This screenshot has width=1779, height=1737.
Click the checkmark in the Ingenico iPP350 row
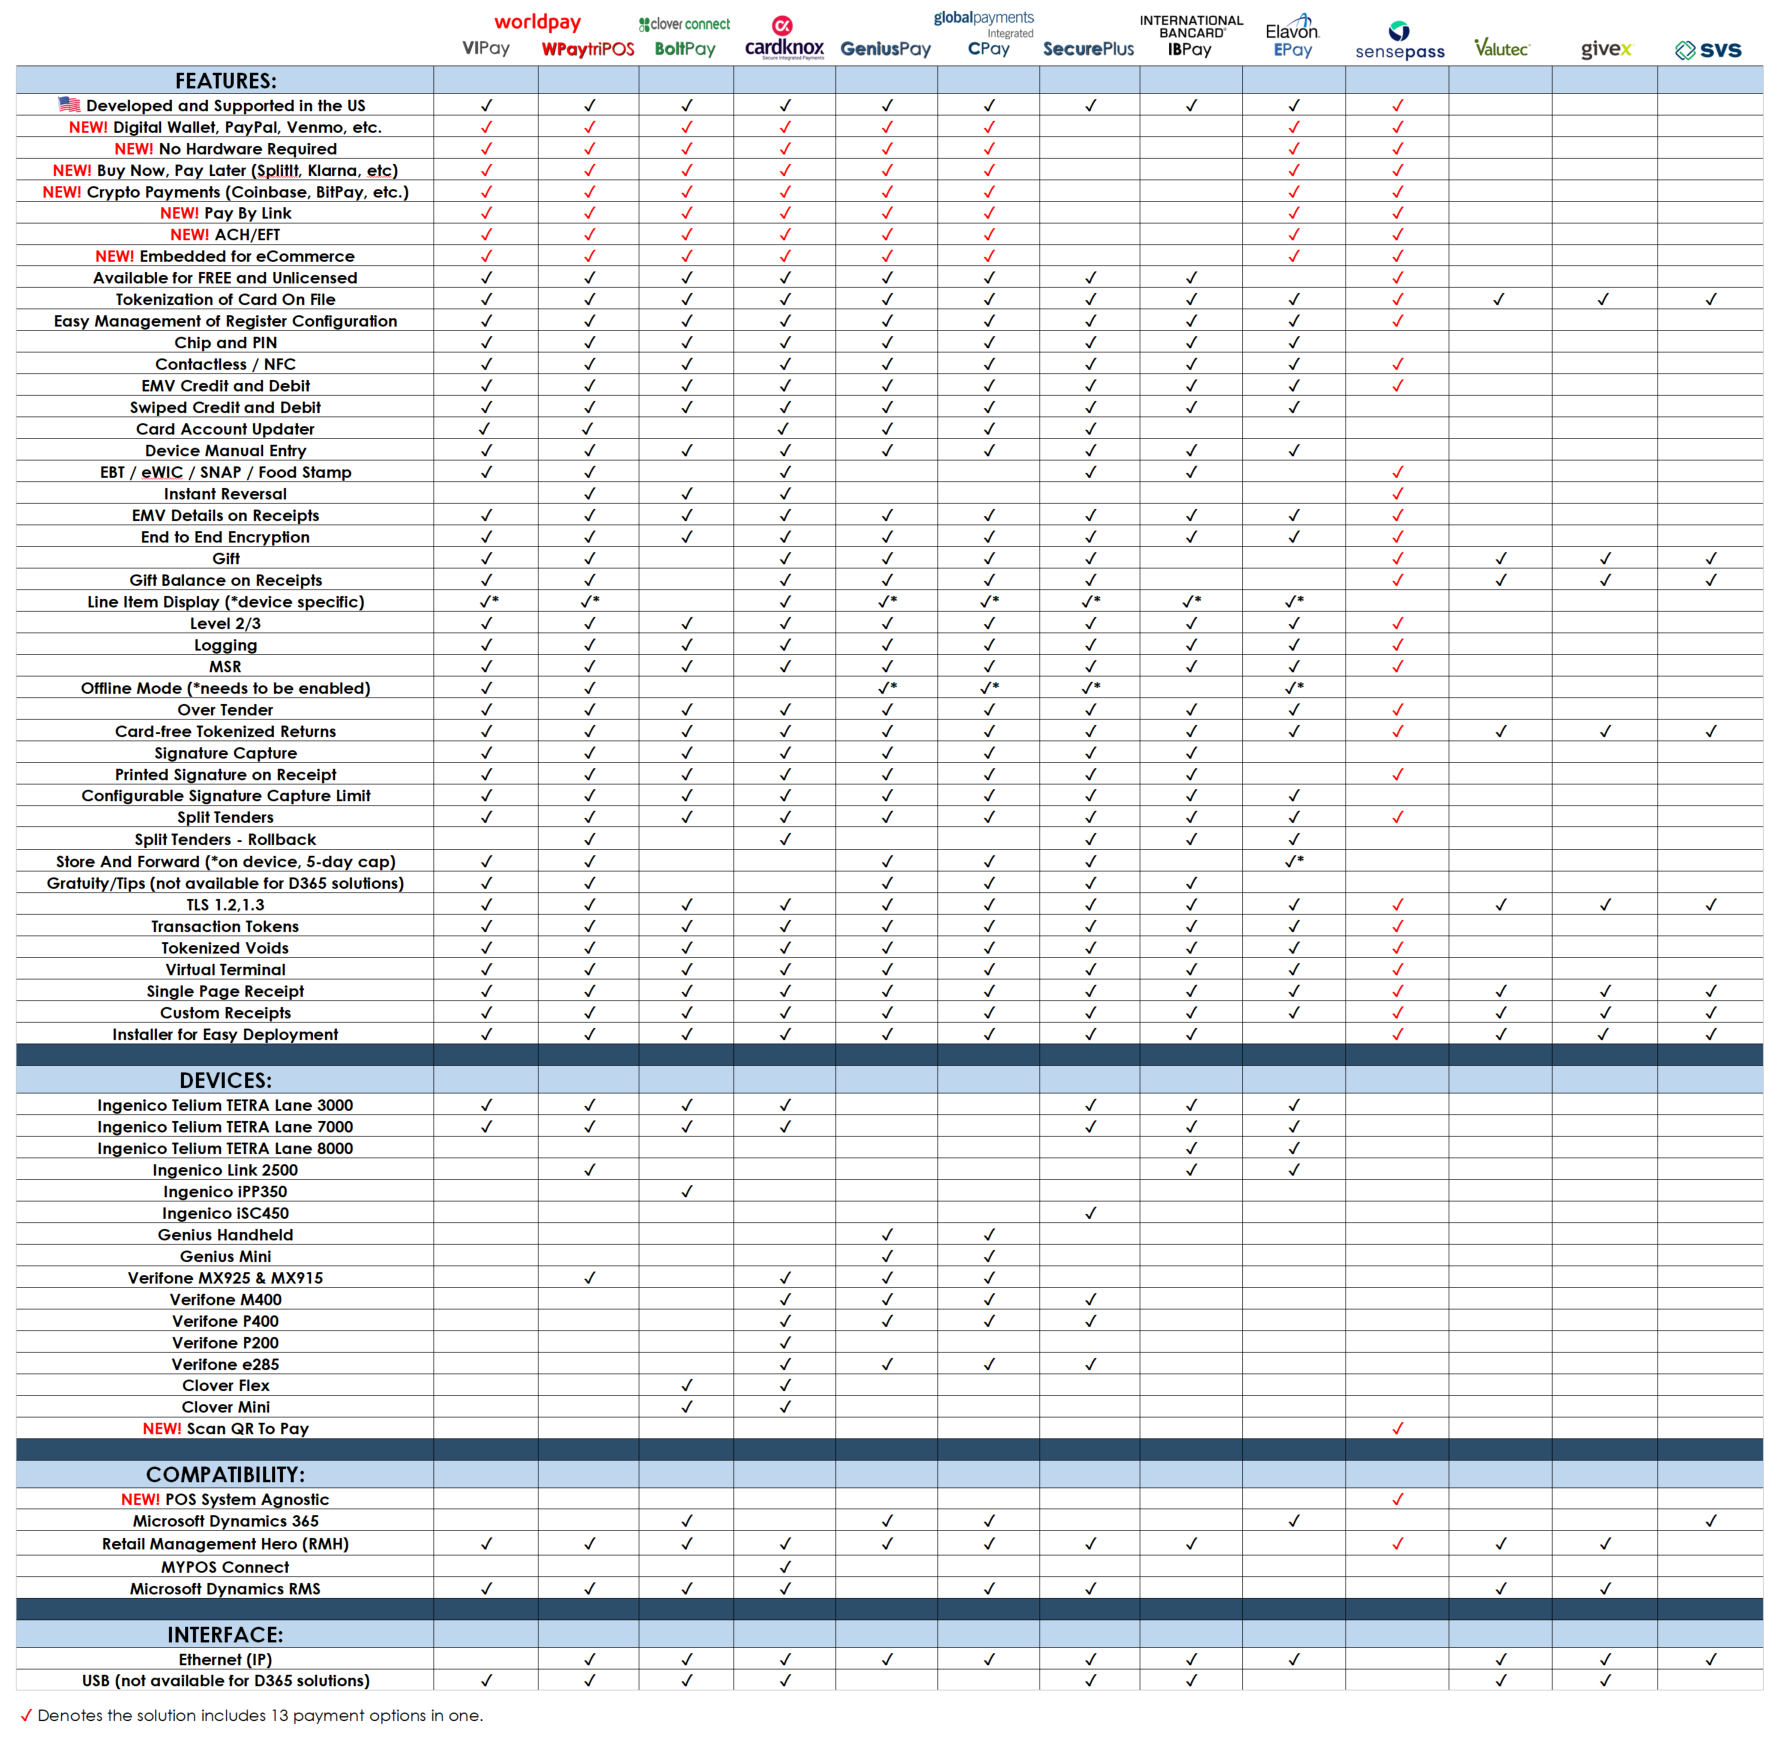(687, 1191)
